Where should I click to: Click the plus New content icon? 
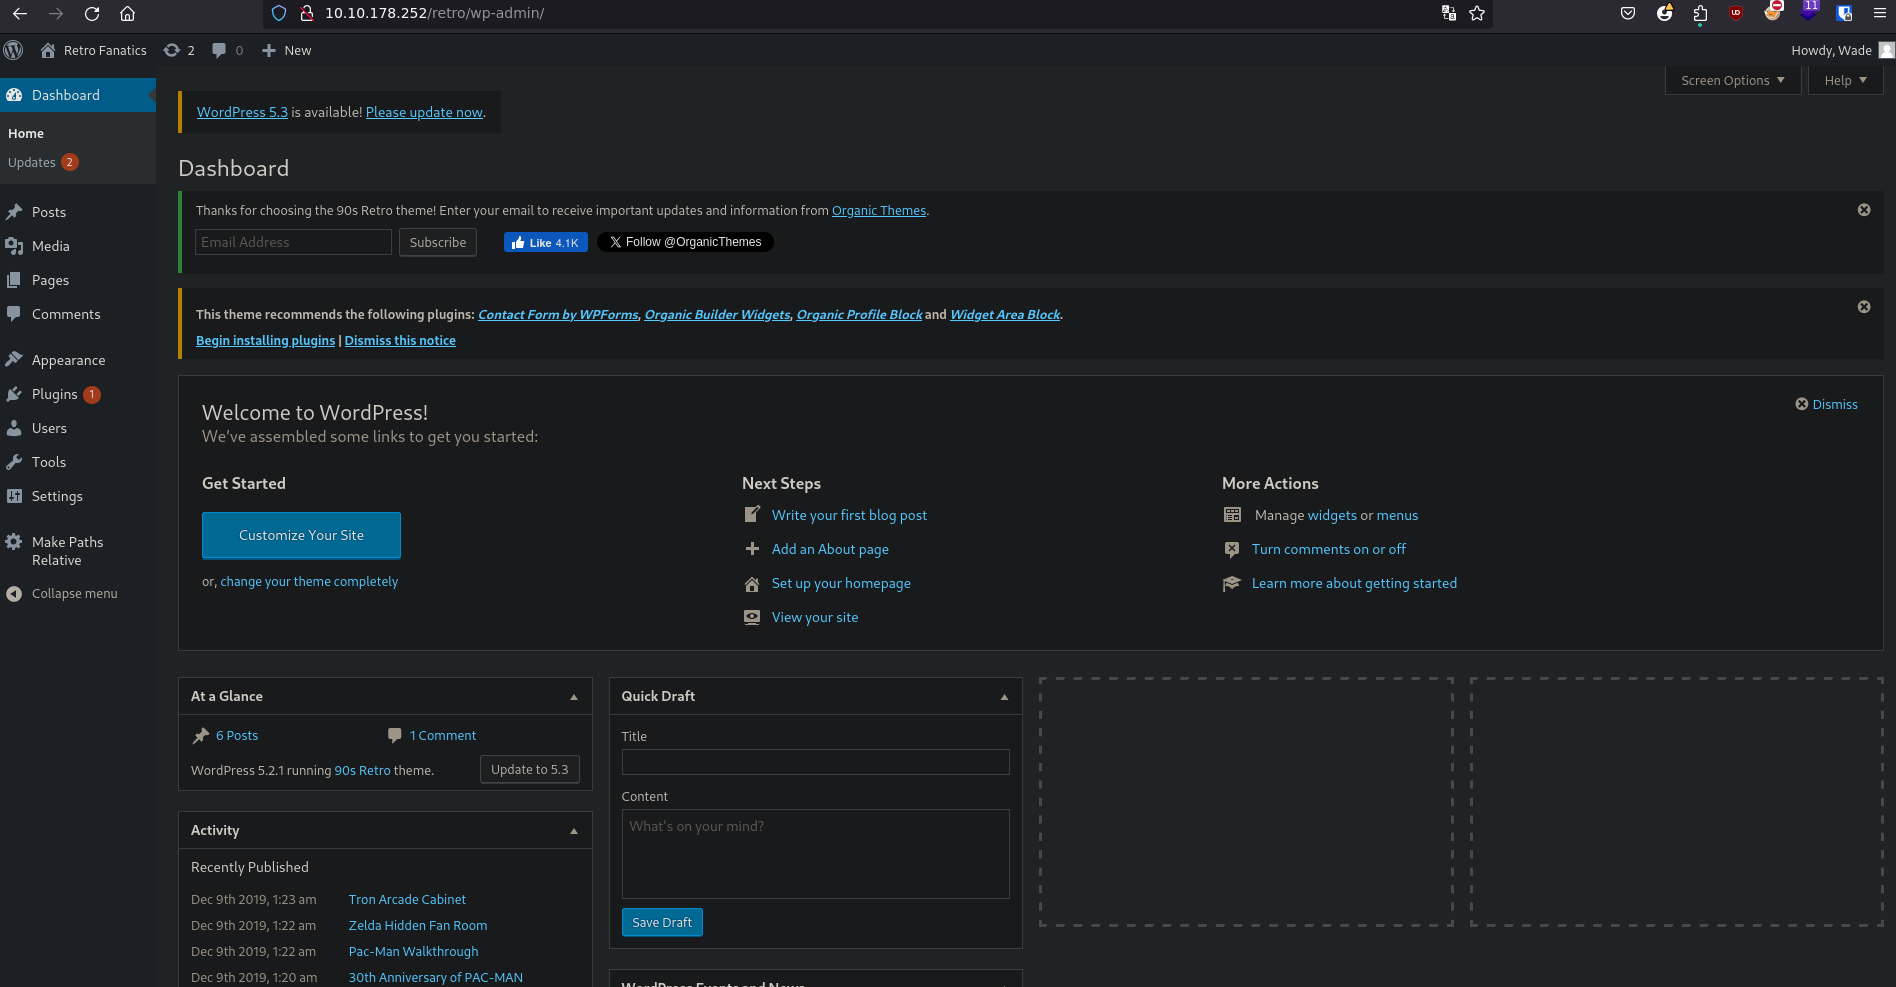click(269, 50)
